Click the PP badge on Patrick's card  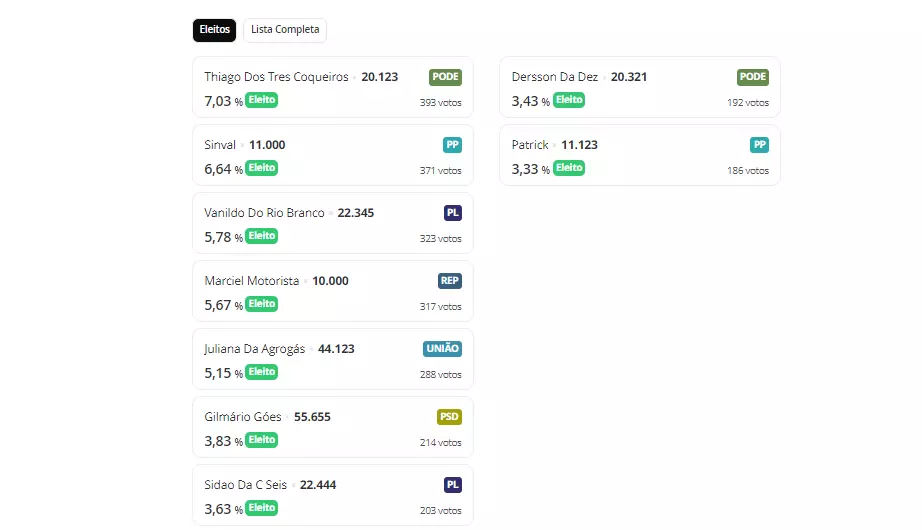click(x=759, y=145)
